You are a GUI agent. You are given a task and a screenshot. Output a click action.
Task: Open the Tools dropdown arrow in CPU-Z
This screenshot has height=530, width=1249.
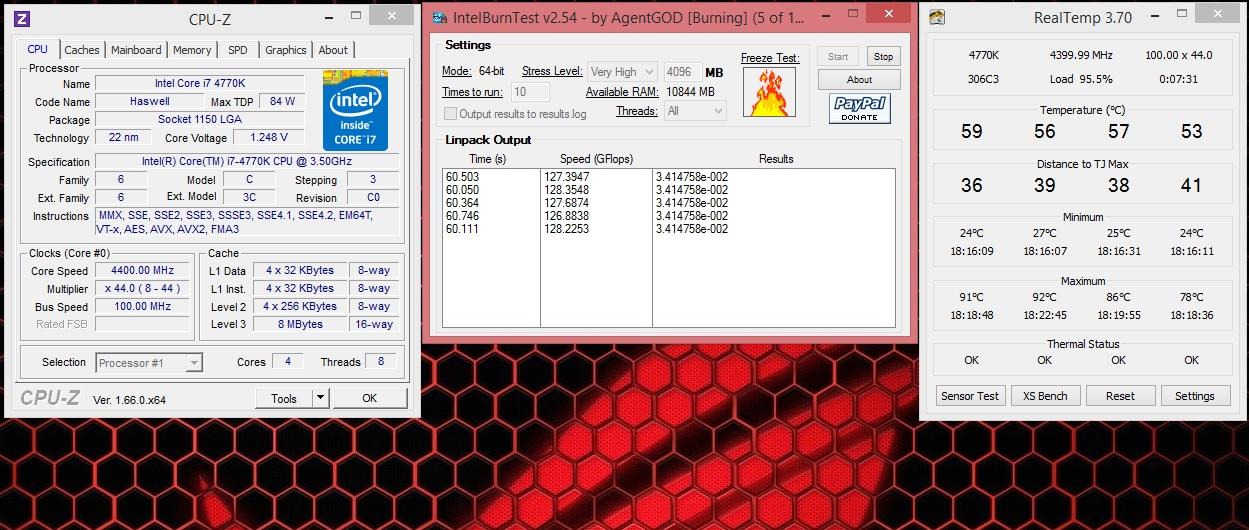320,398
